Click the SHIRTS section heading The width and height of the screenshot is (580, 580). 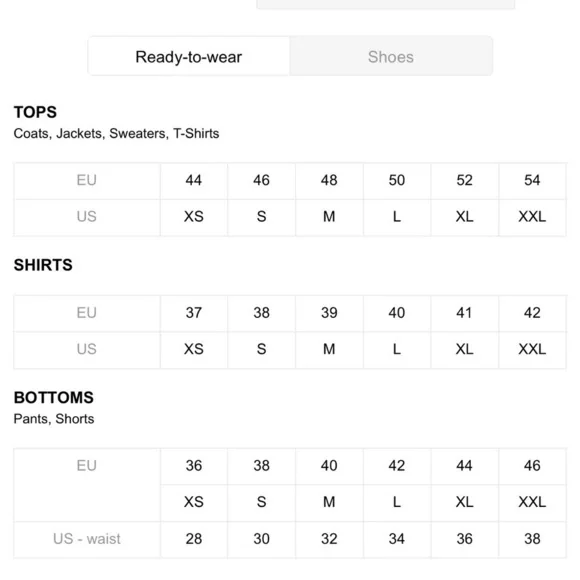(x=43, y=265)
